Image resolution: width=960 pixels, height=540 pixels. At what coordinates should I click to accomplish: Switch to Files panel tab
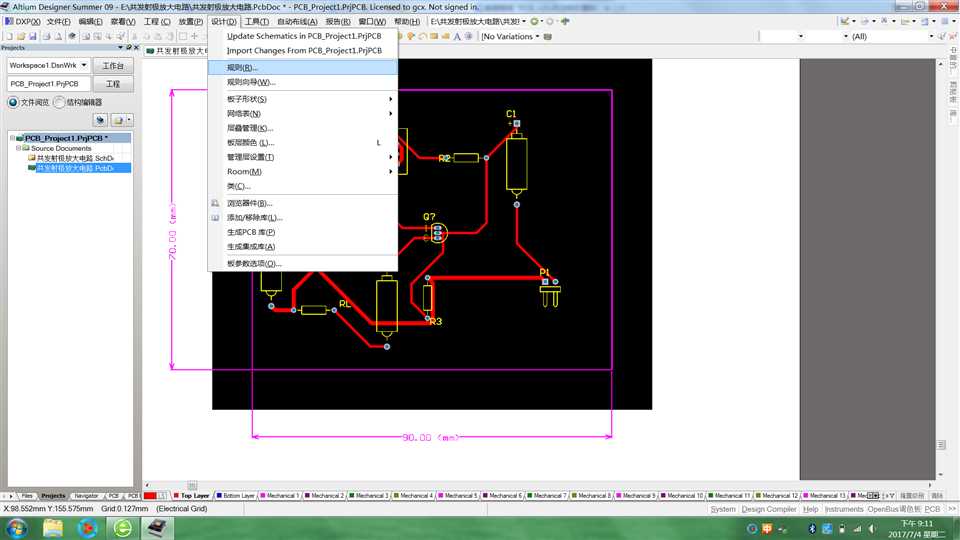click(27, 496)
